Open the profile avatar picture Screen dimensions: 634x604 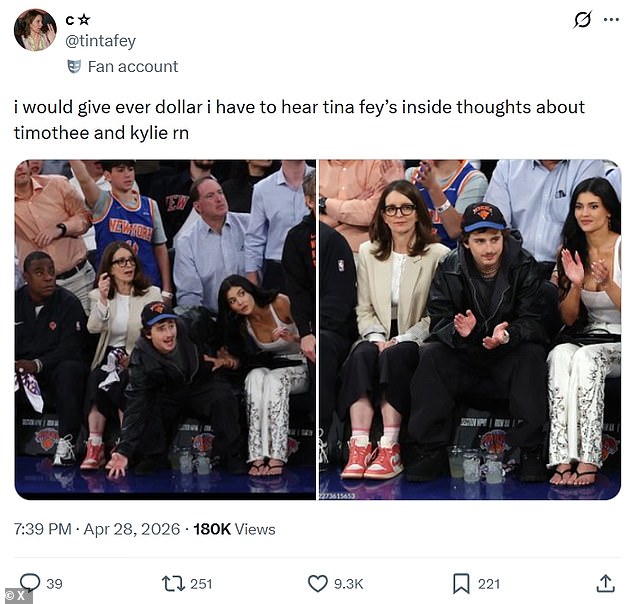(x=36, y=30)
